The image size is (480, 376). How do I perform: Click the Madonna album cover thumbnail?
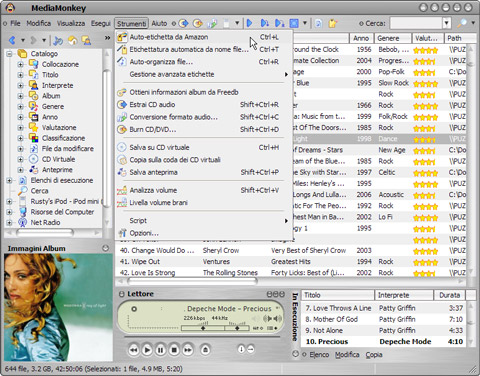pyautogui.click(x=58, y=307)
